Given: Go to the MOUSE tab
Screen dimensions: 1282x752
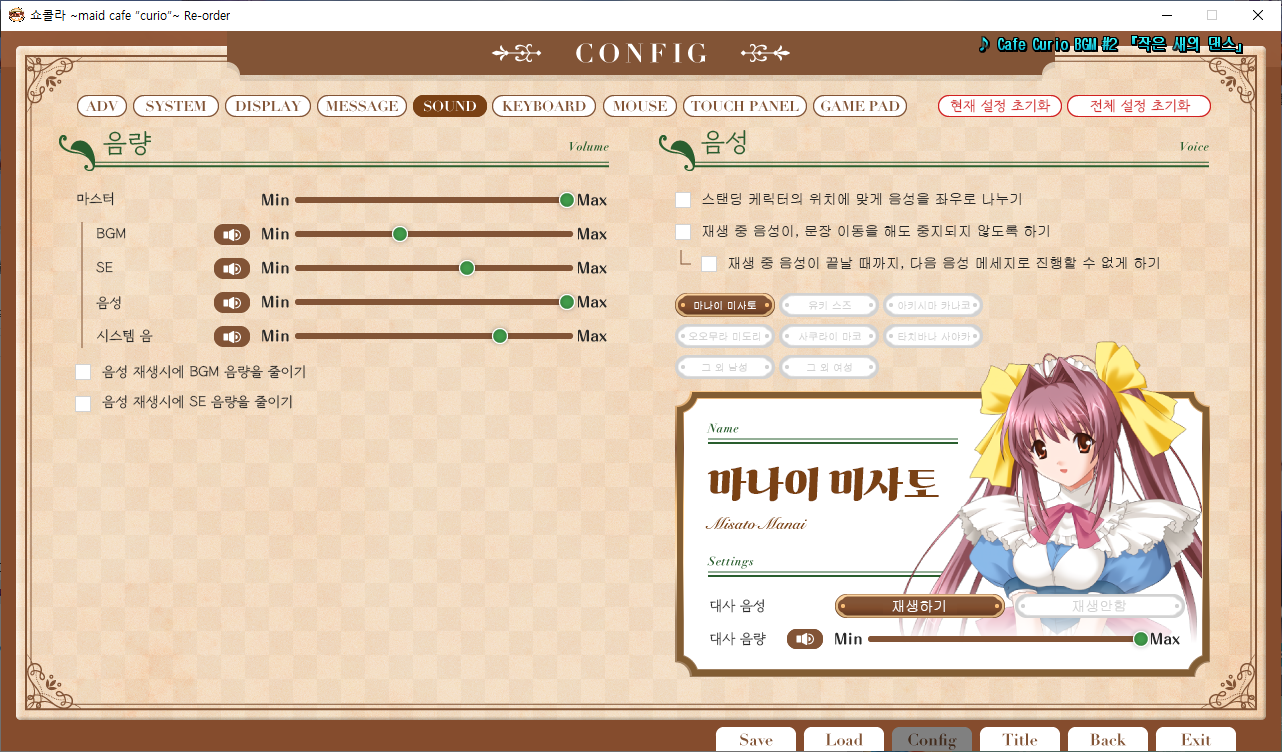Looking at the screenshot, I should tap(640, 106).
